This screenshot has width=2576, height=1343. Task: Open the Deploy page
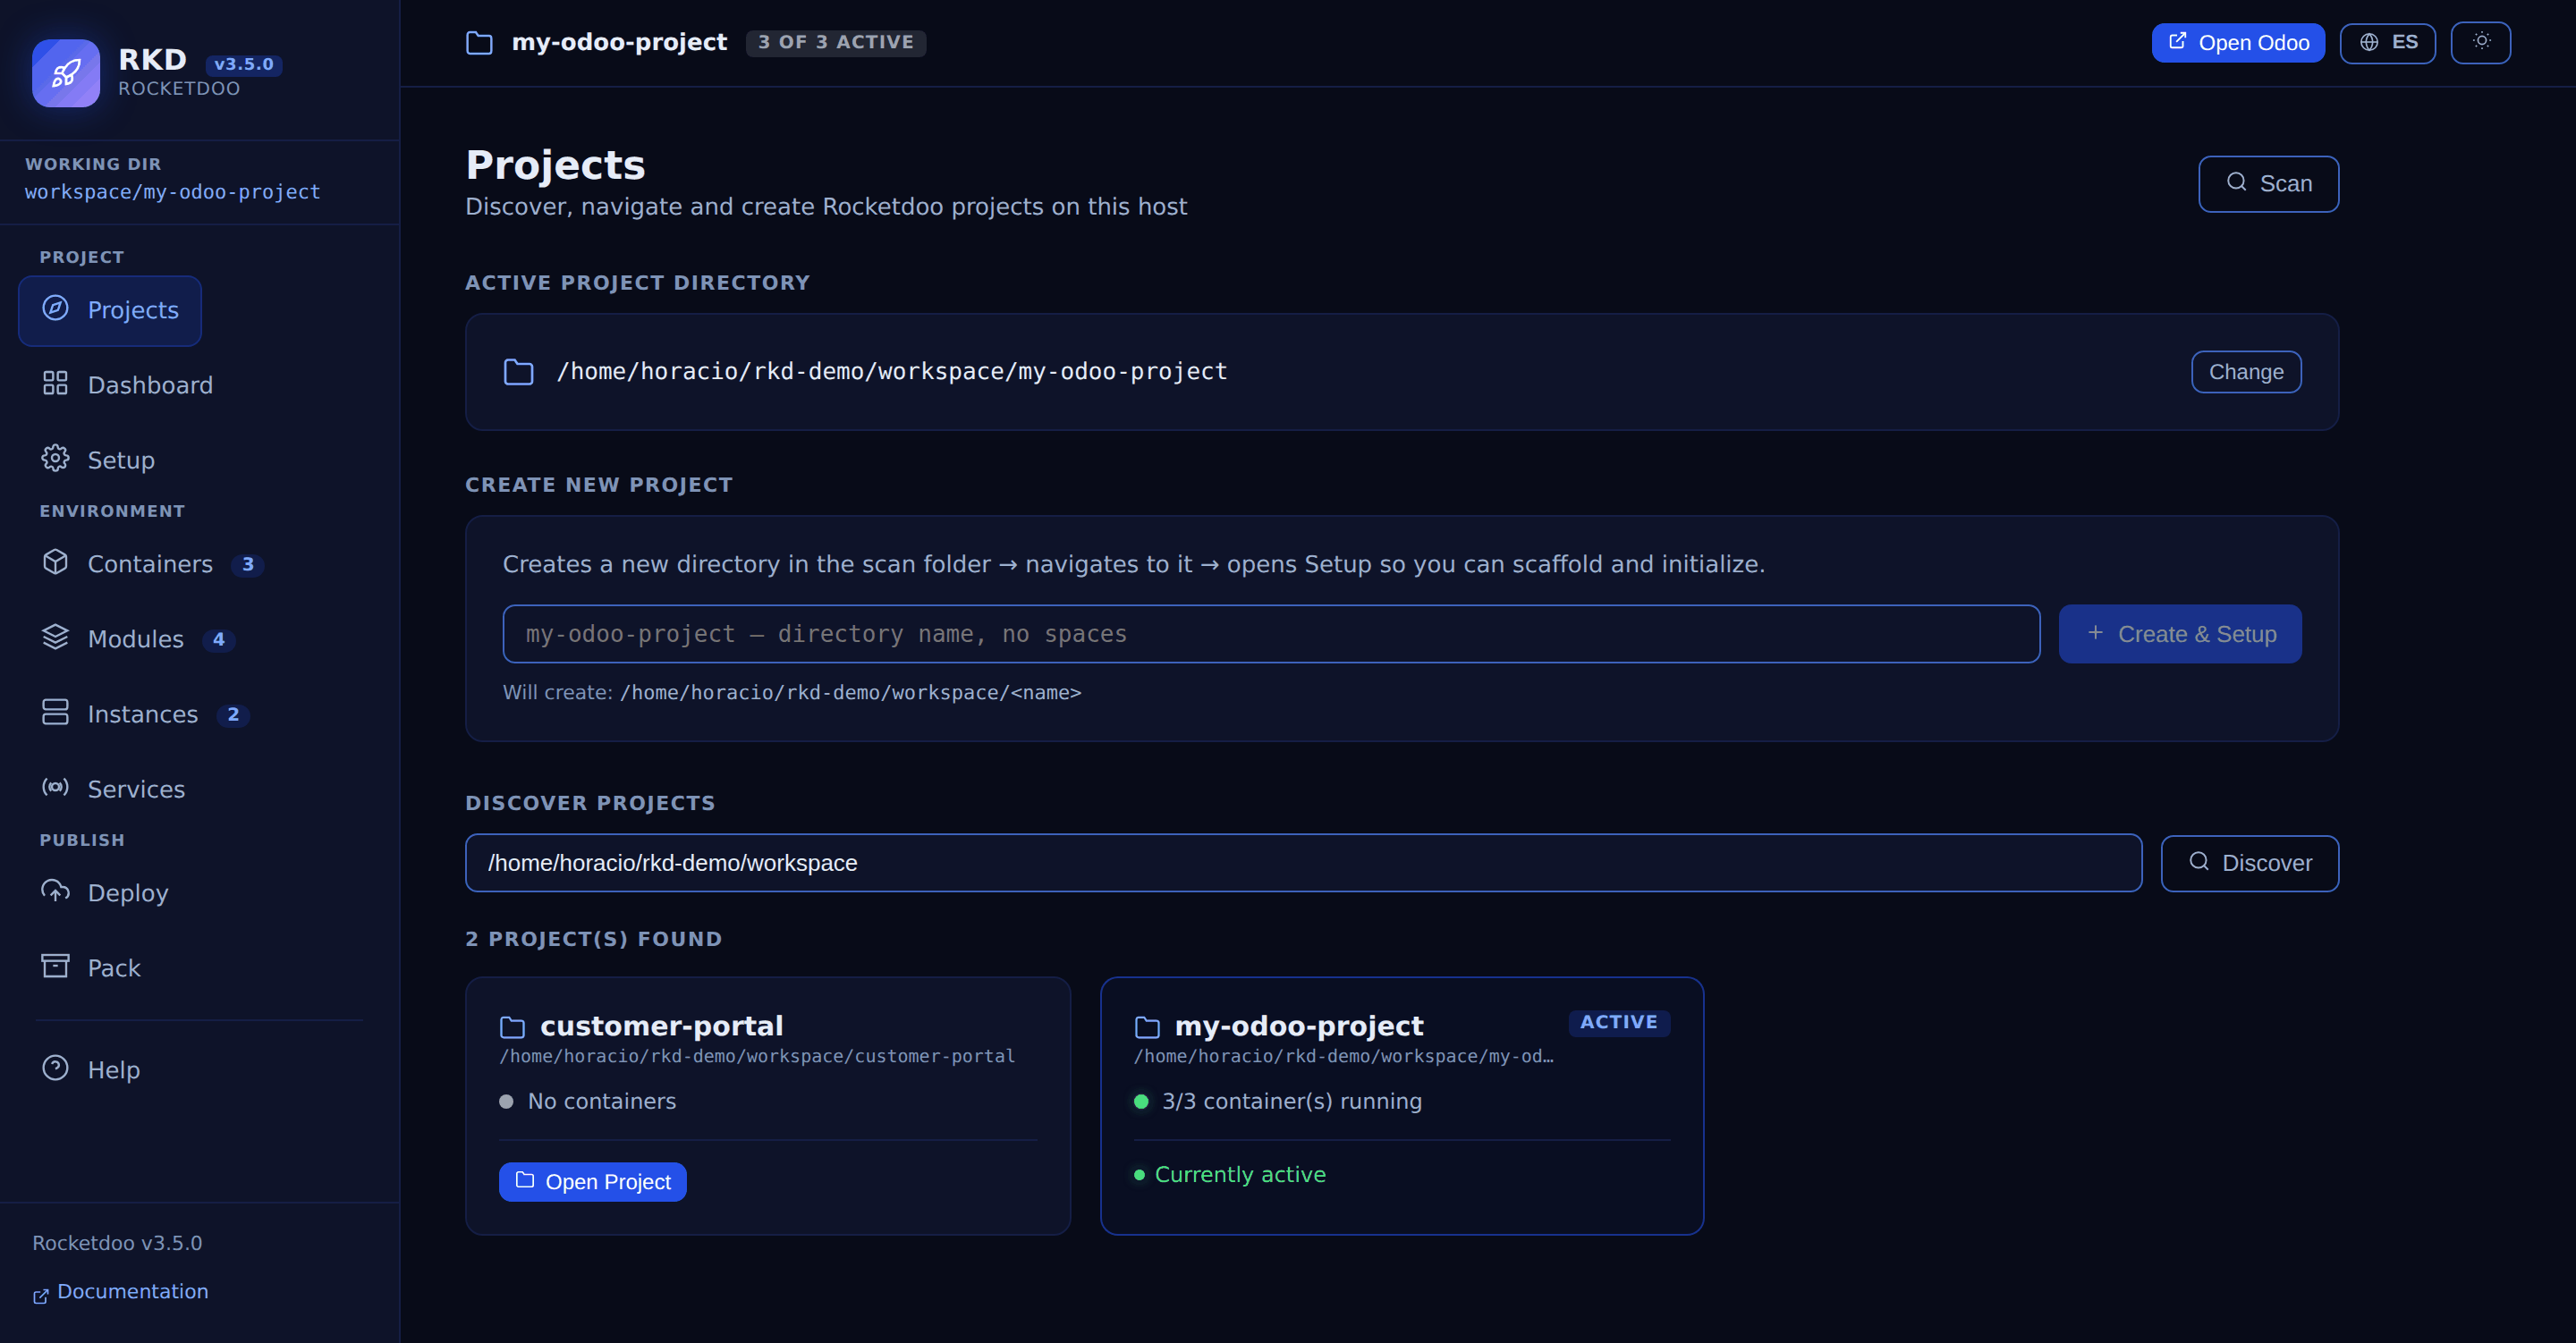pos(105,893)
